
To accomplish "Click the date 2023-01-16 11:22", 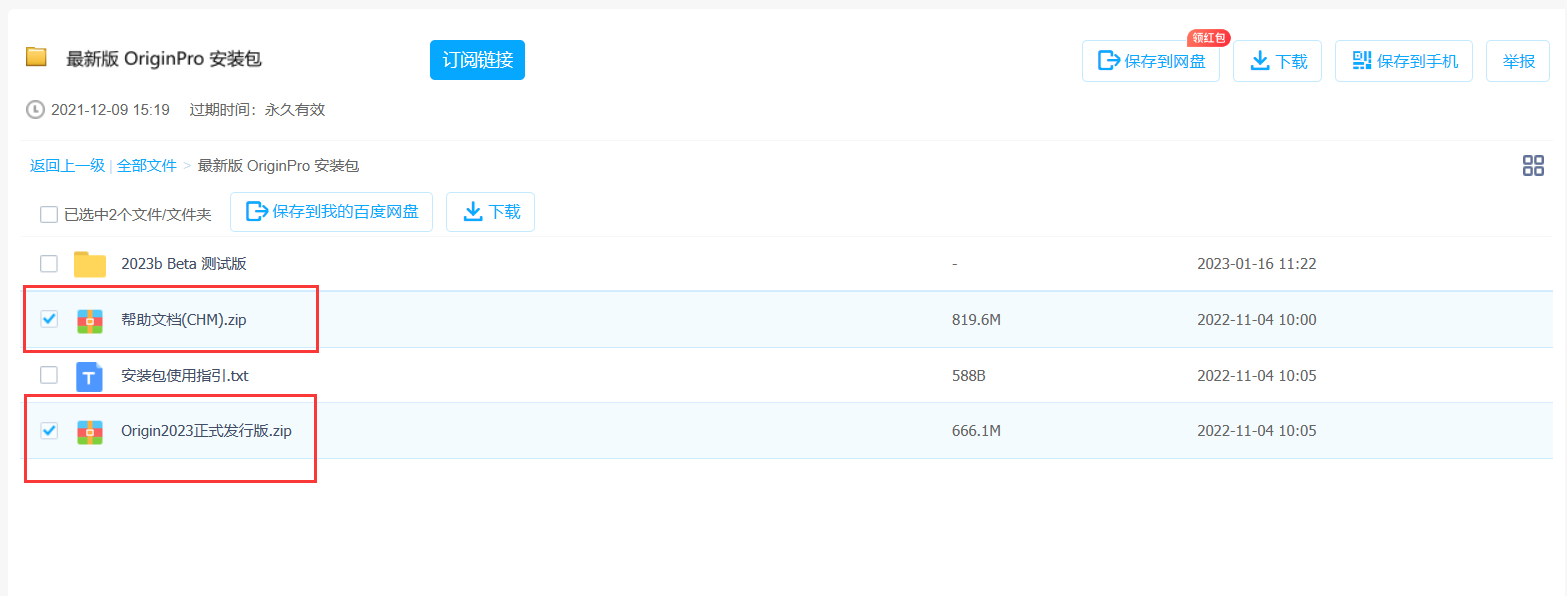I will click(1257, 264).
